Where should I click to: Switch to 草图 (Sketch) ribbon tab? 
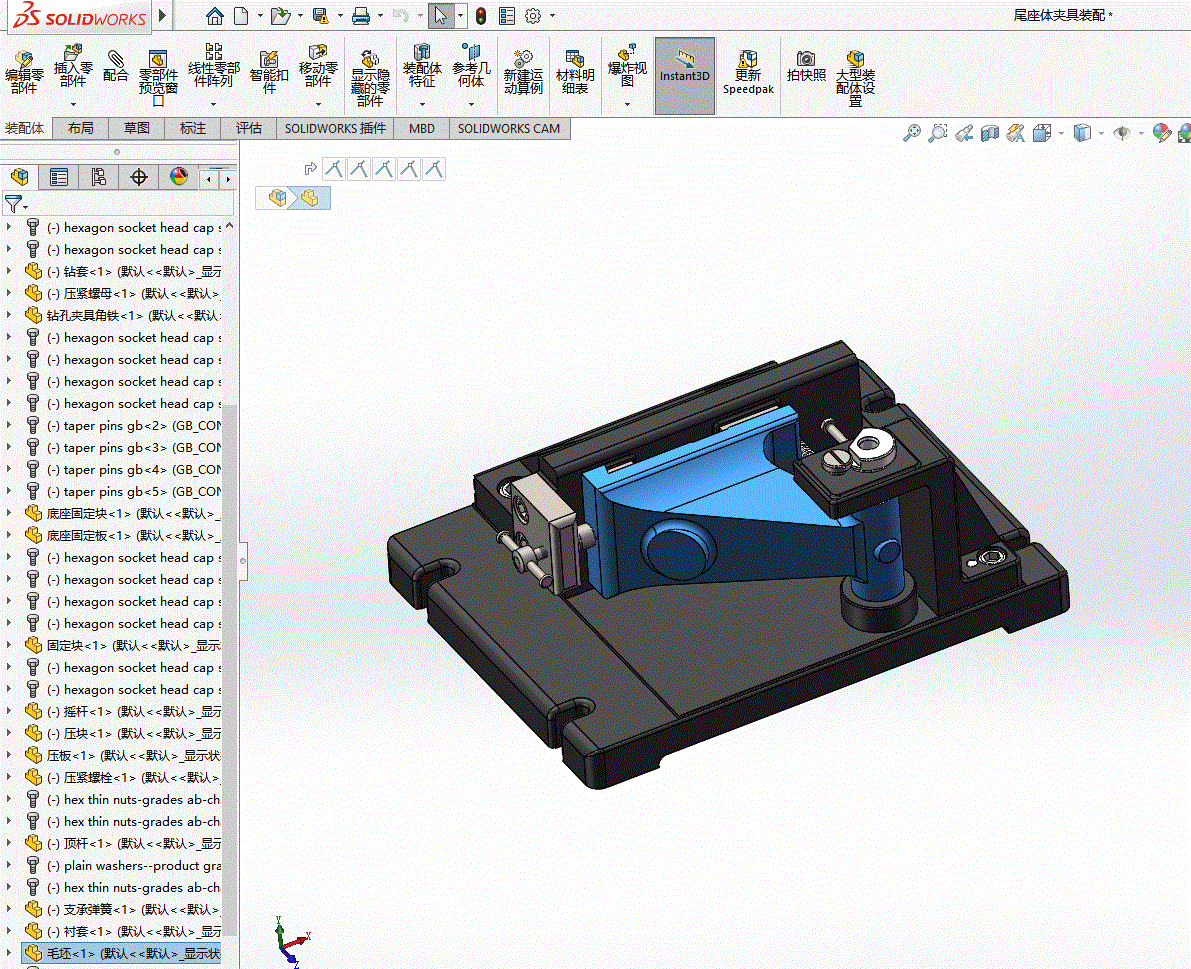tap(137, 128)
